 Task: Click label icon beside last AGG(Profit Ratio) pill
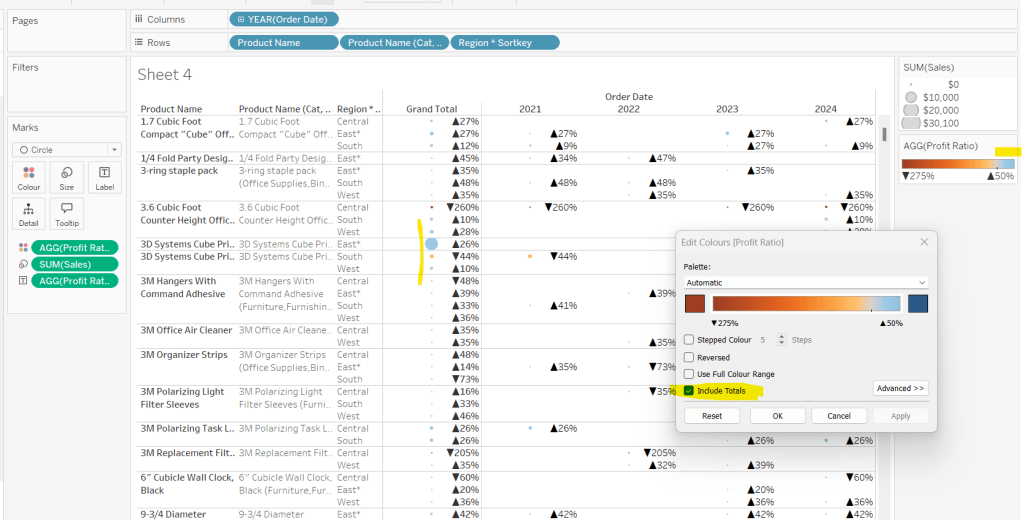20,281
